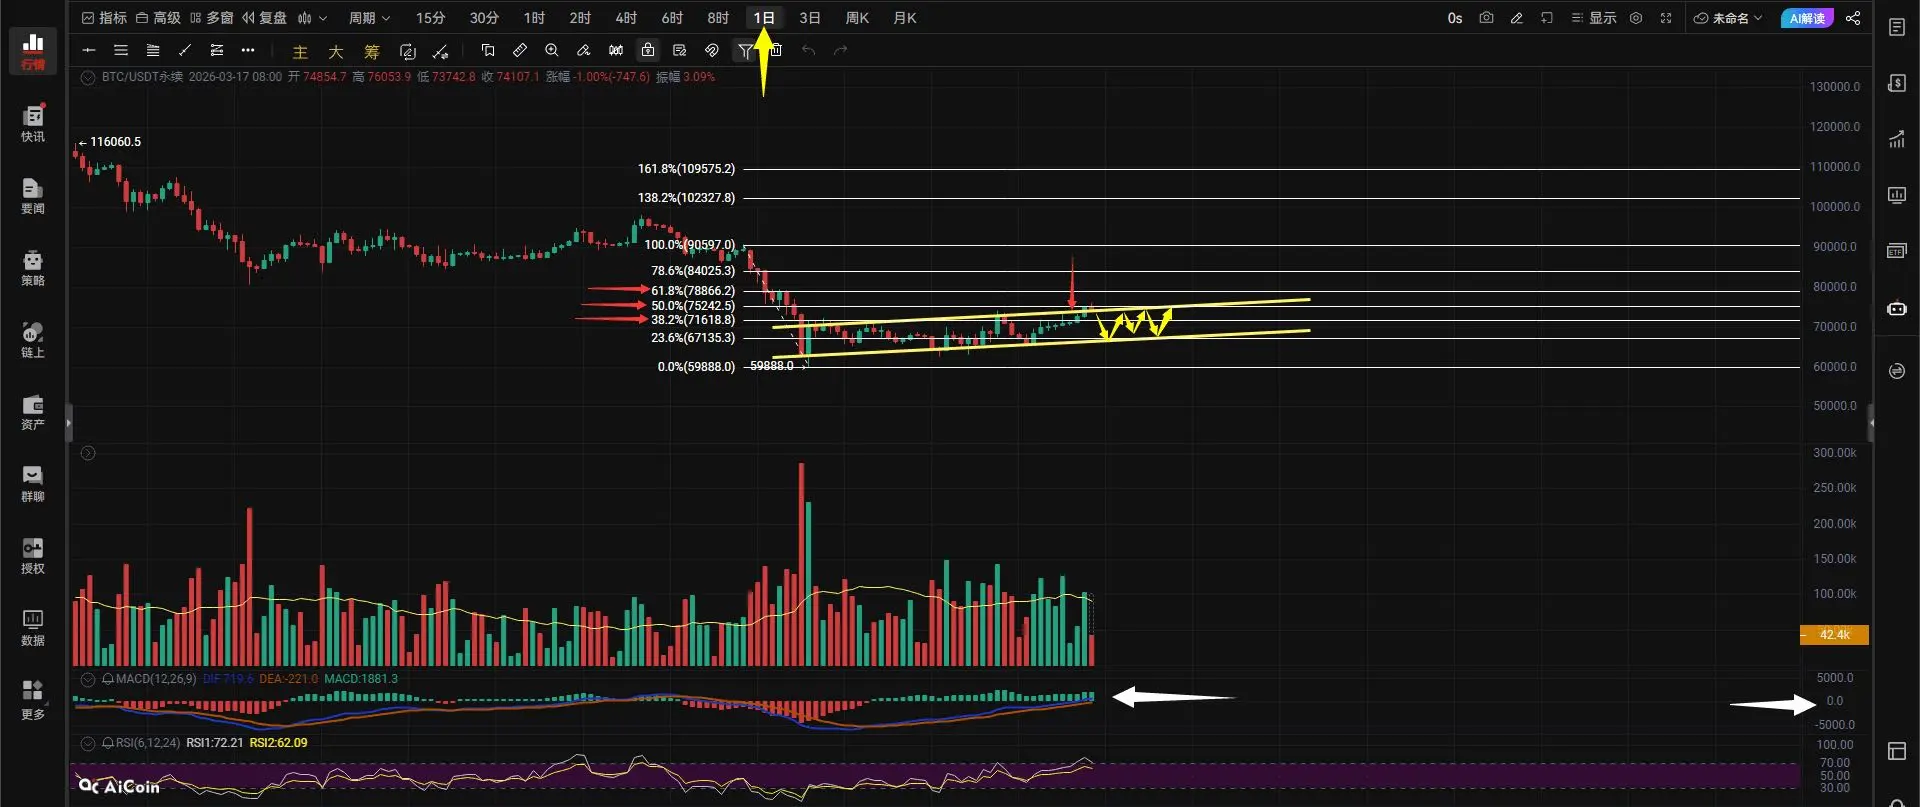Select the eraser tool
Viewport: 1920px width, 807px height.
(x=584, y=50)
